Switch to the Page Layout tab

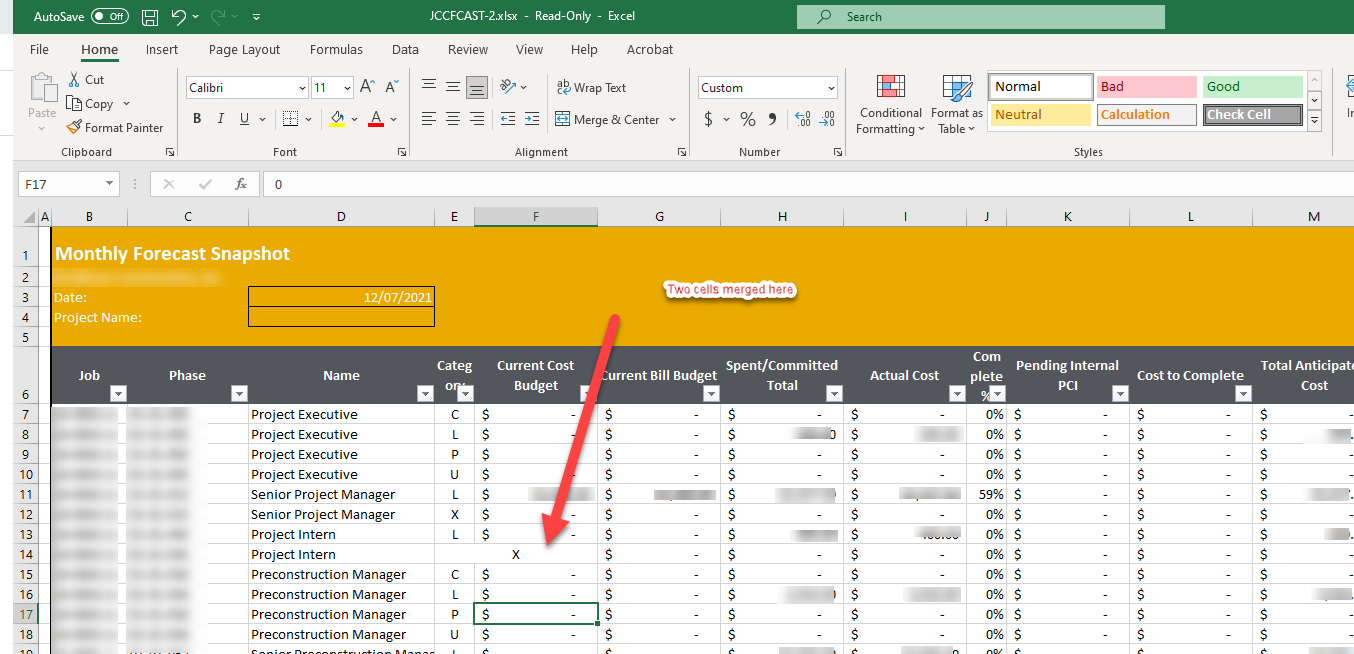click(x=244, y=49)
